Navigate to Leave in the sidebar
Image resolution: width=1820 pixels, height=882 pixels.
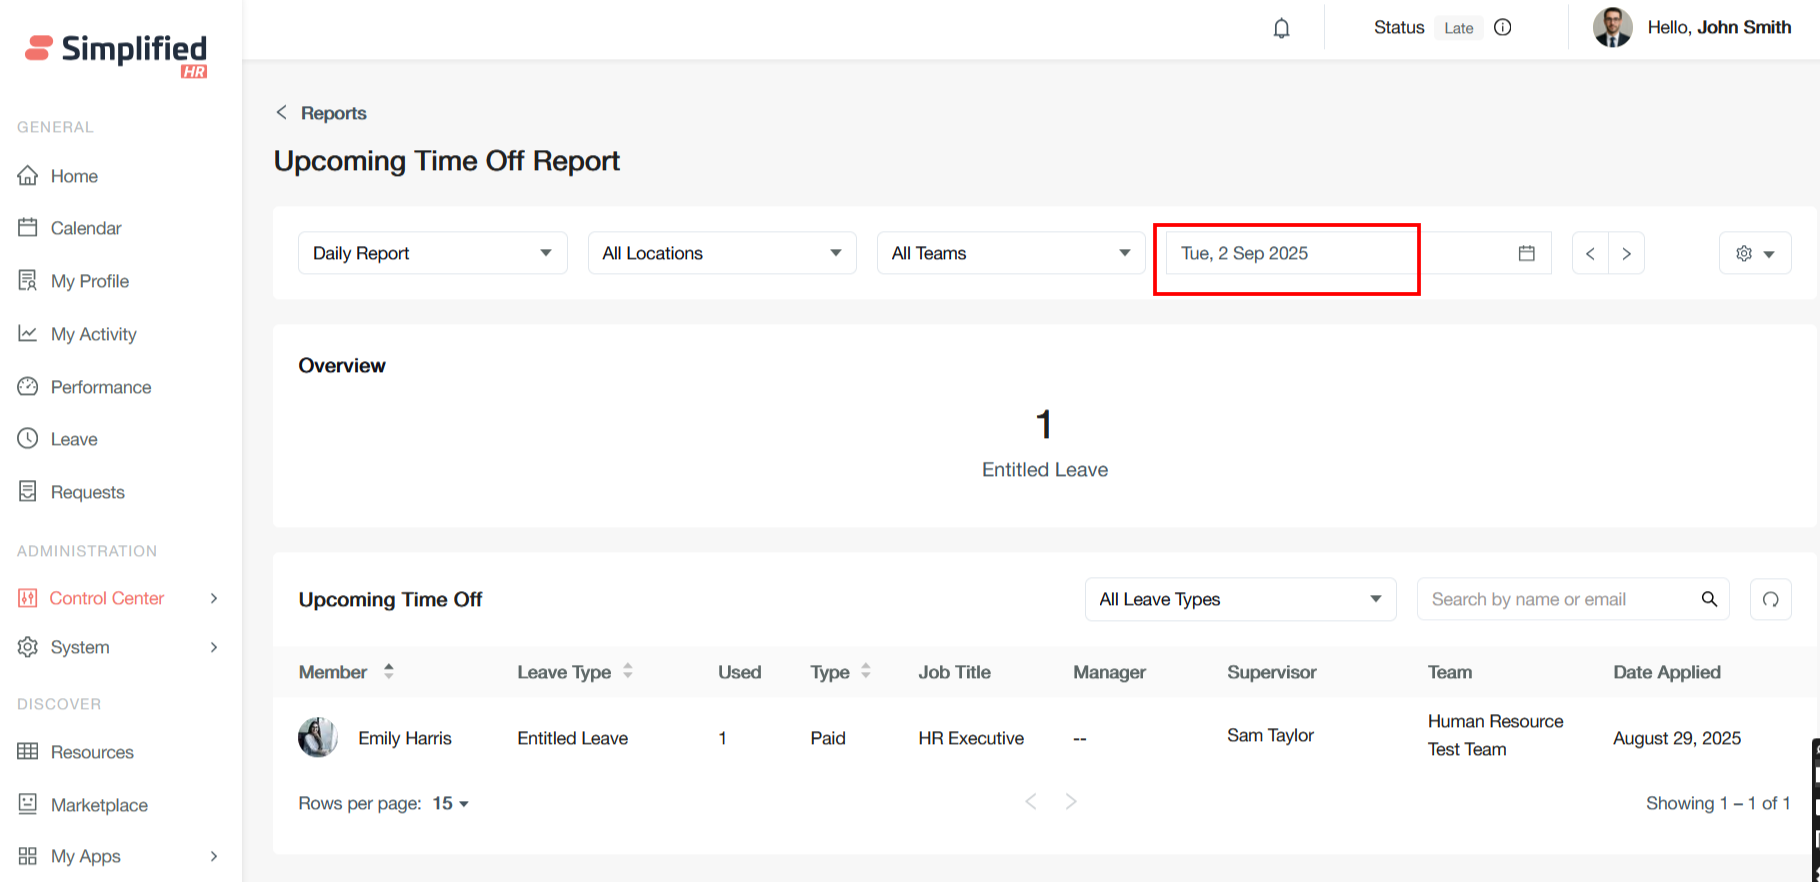click(x=74, y=439)
